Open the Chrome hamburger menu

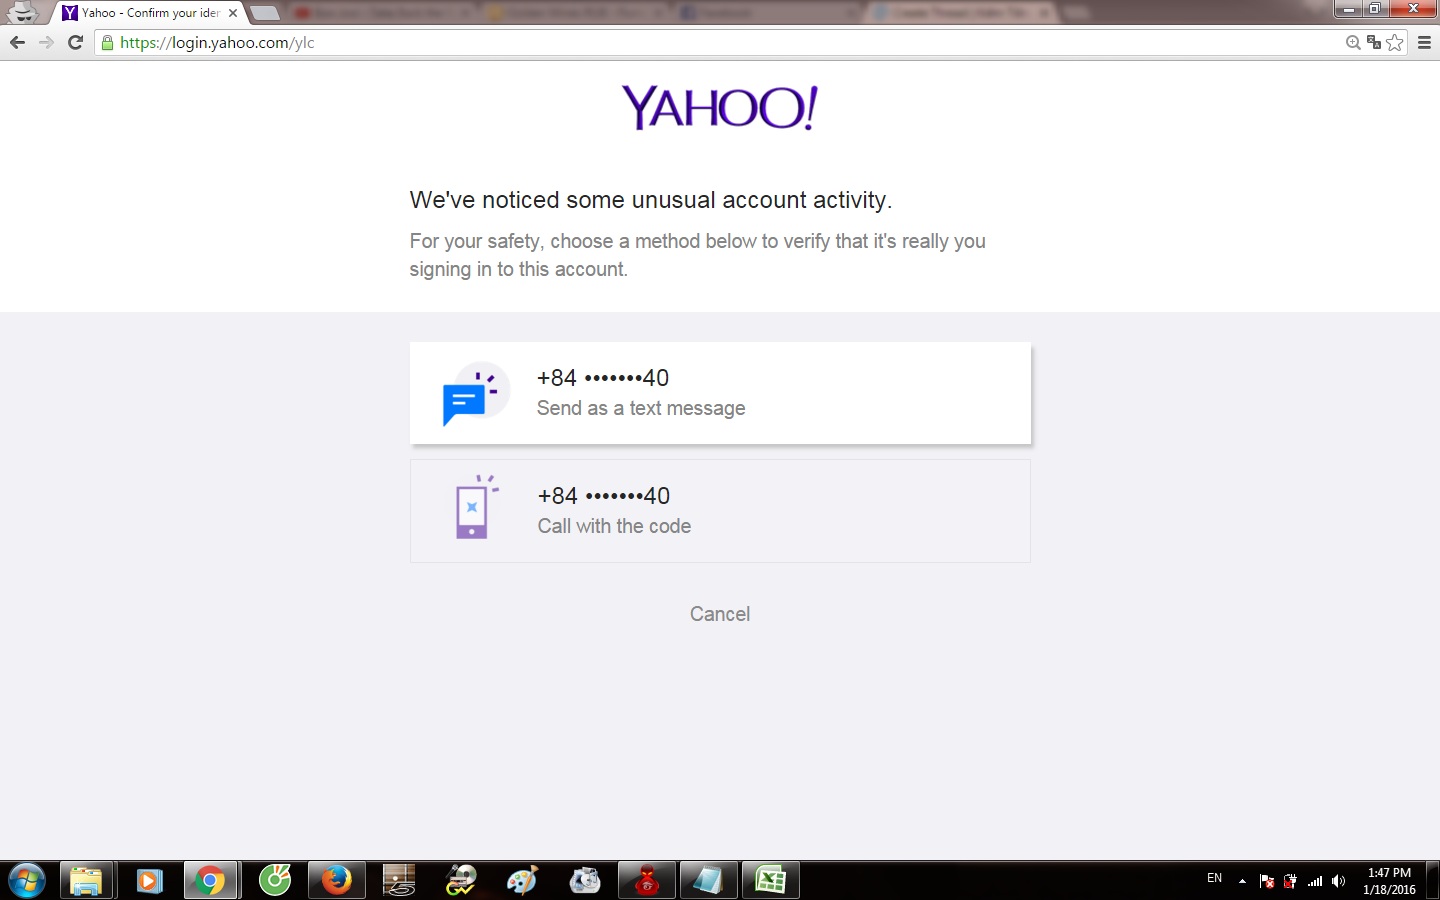(x=1425, y=42)
